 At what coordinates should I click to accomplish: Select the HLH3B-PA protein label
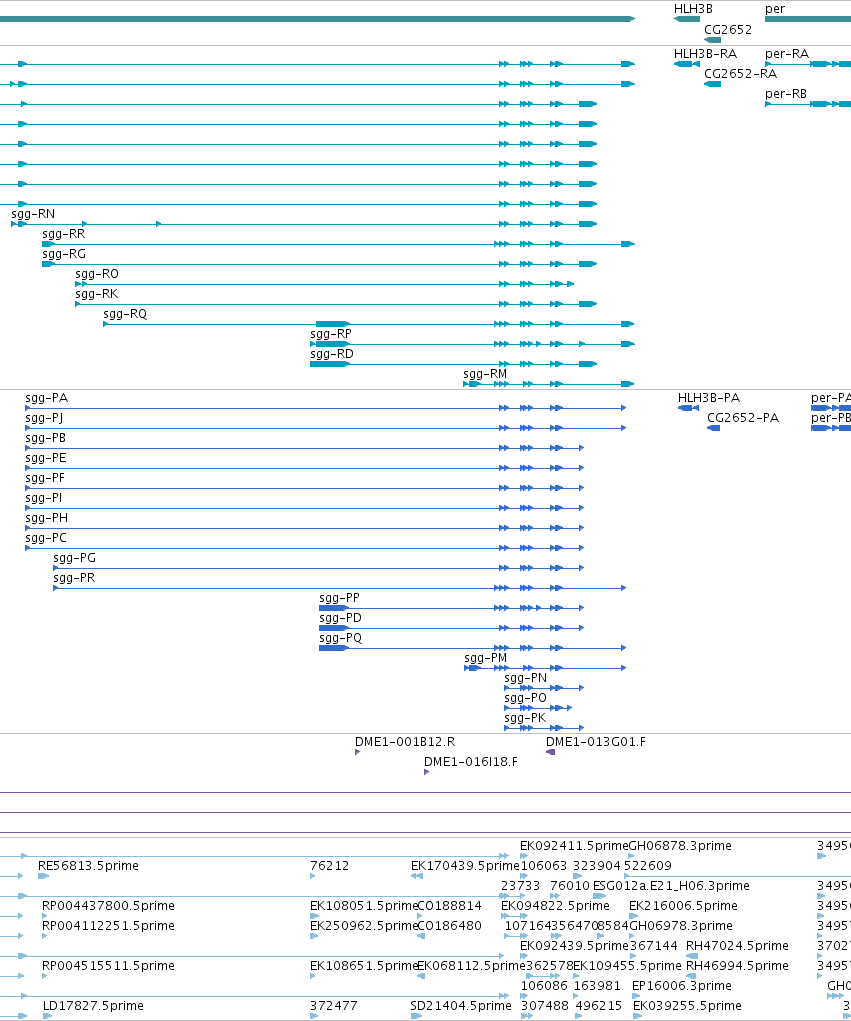pos(708,398)
